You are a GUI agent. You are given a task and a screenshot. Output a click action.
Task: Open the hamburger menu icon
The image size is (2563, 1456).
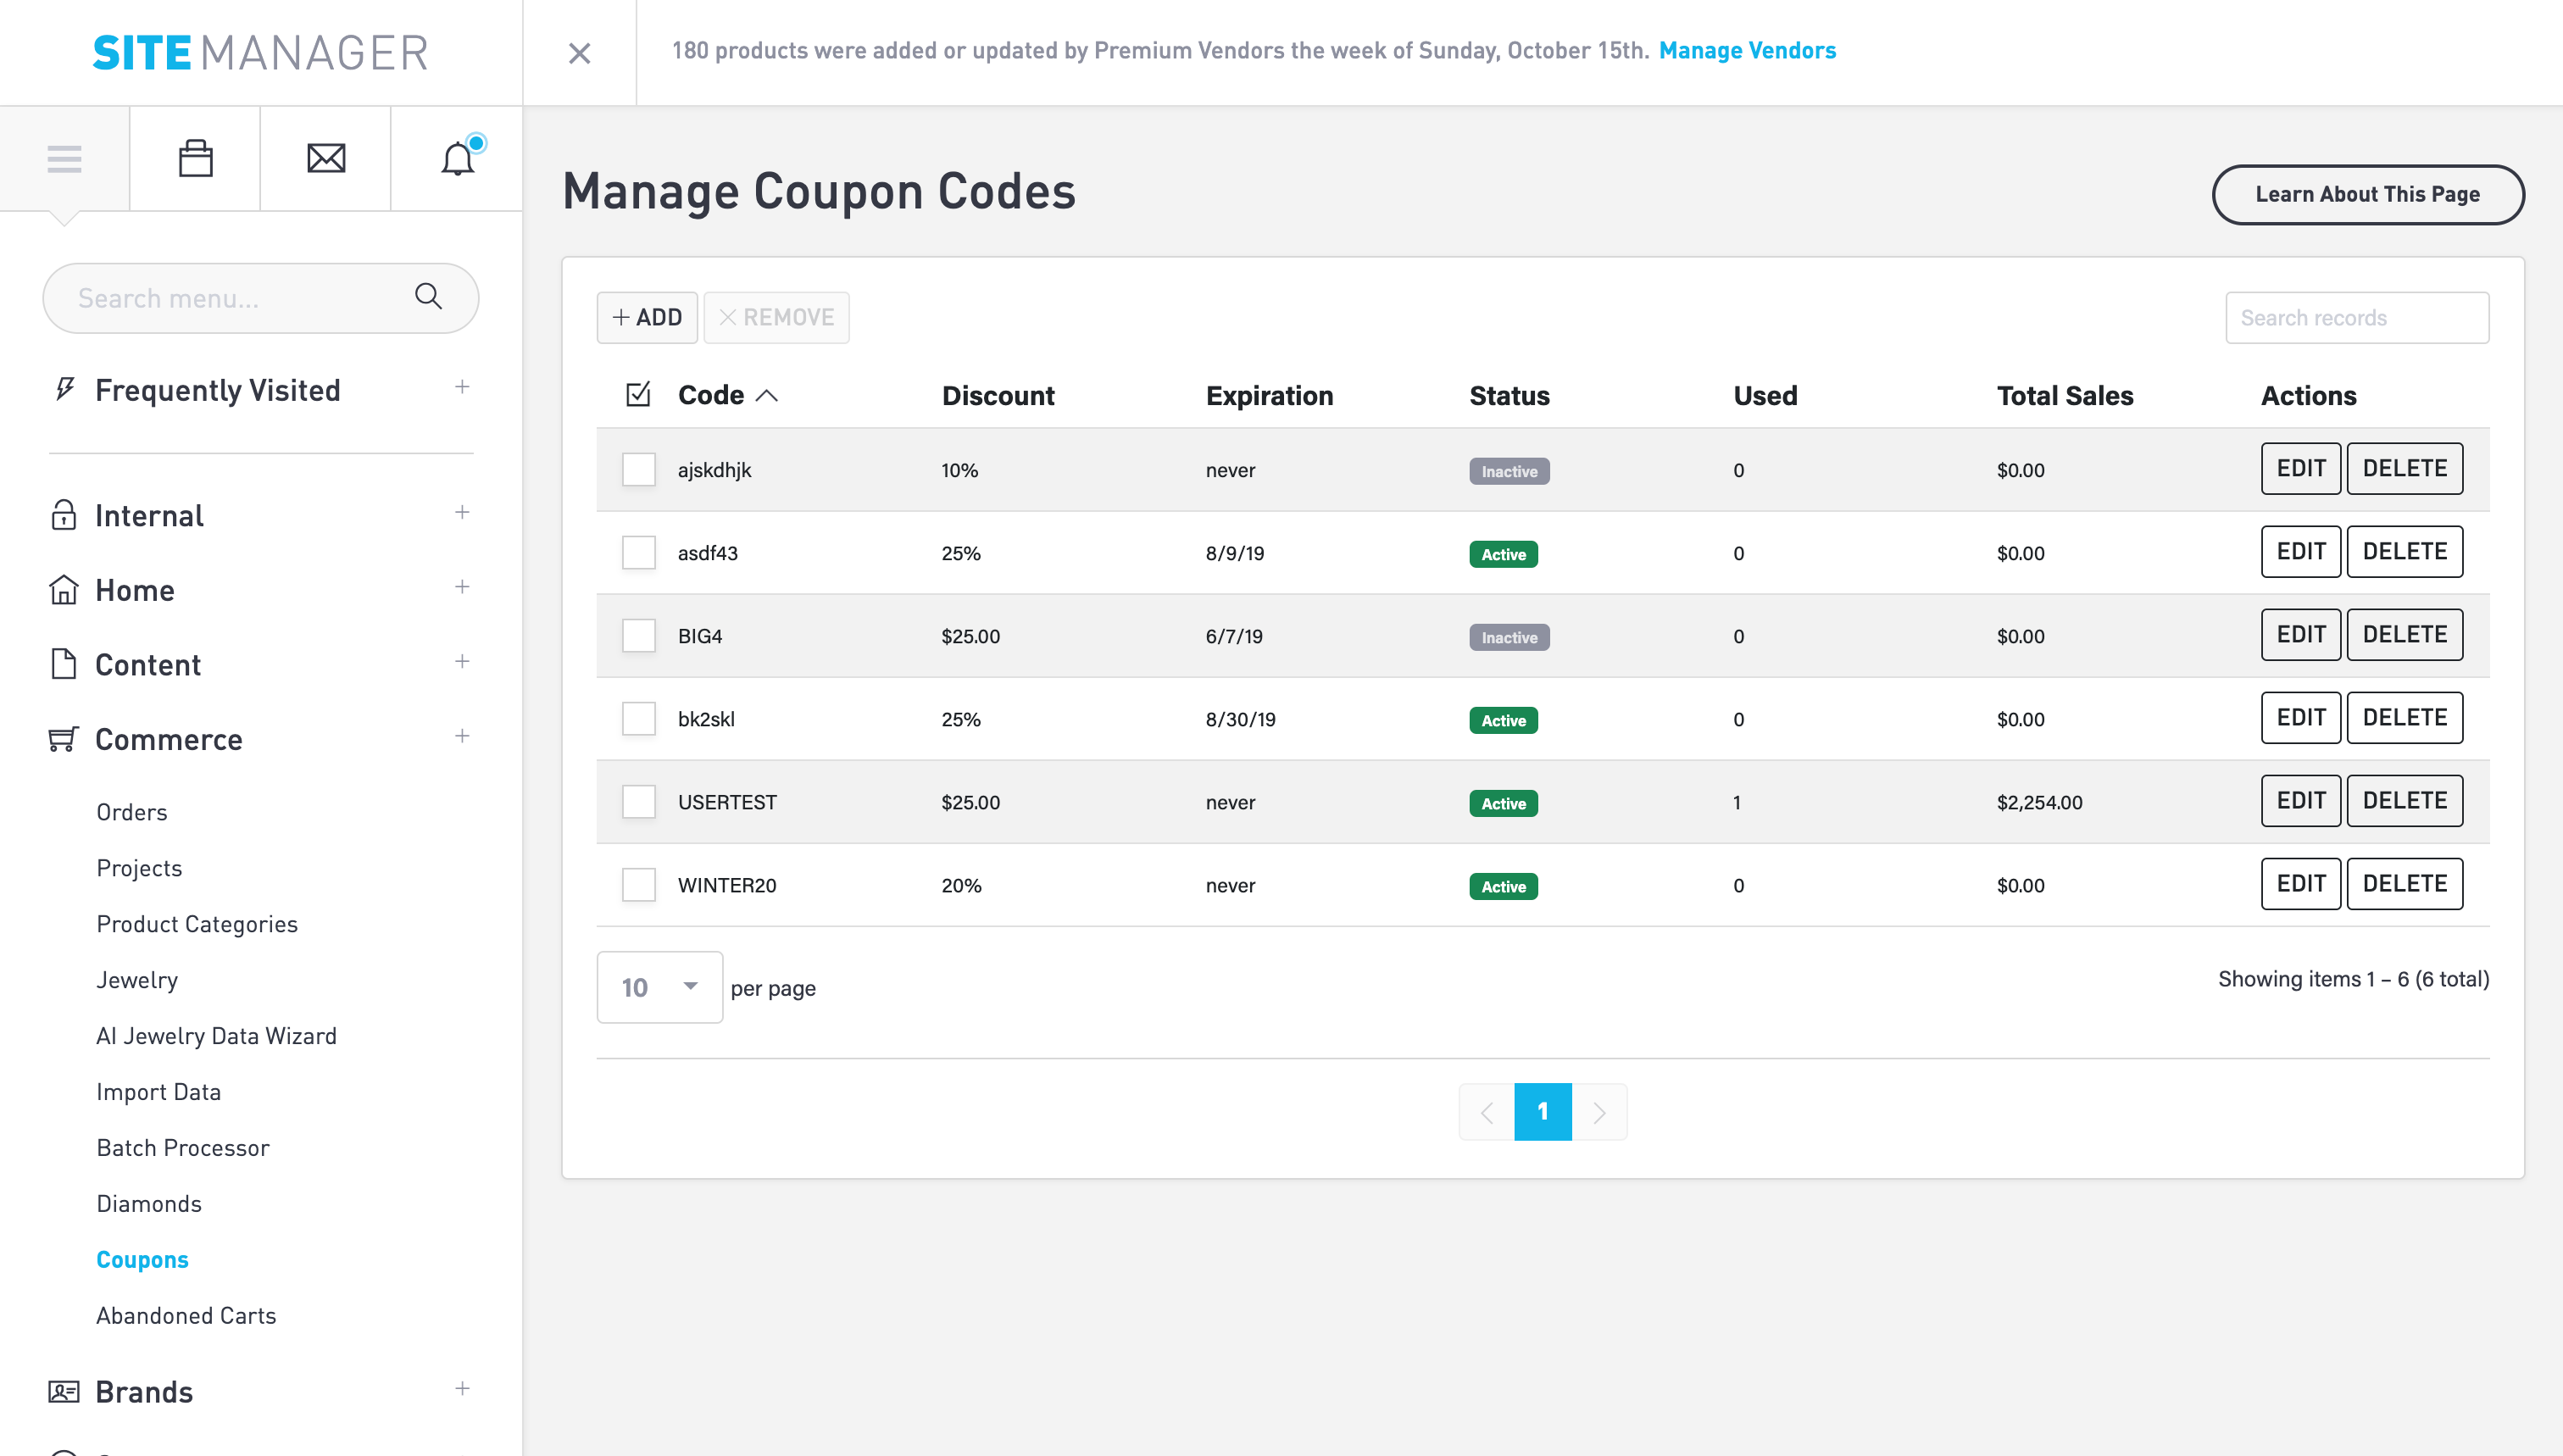point(64,158)
